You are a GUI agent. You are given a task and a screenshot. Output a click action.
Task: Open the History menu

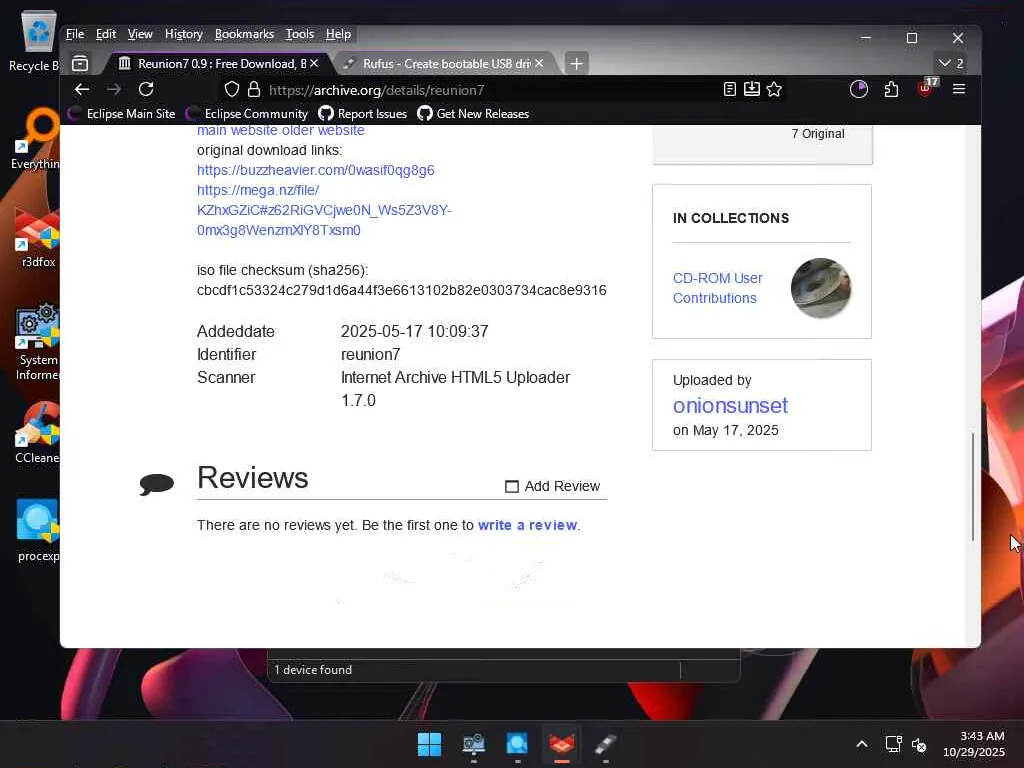[x=184, y=34]
